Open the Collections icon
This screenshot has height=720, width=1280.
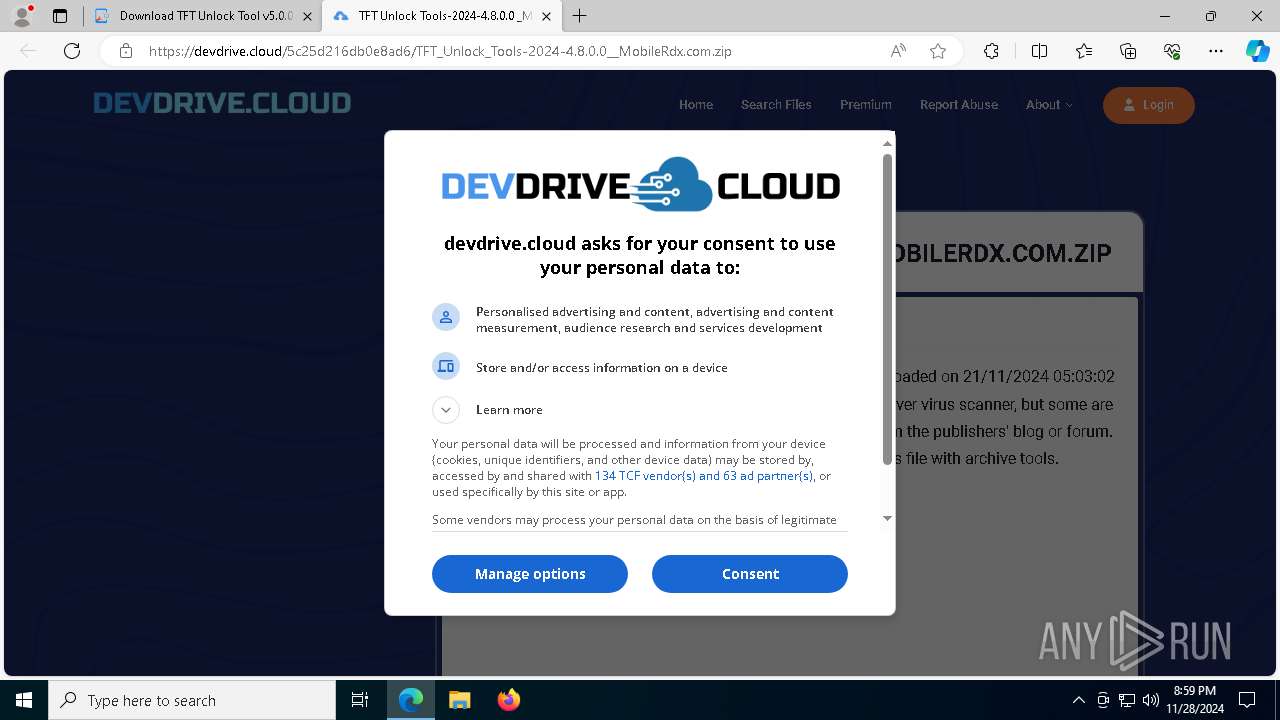pyautogui.click(x=1128, y=51)
